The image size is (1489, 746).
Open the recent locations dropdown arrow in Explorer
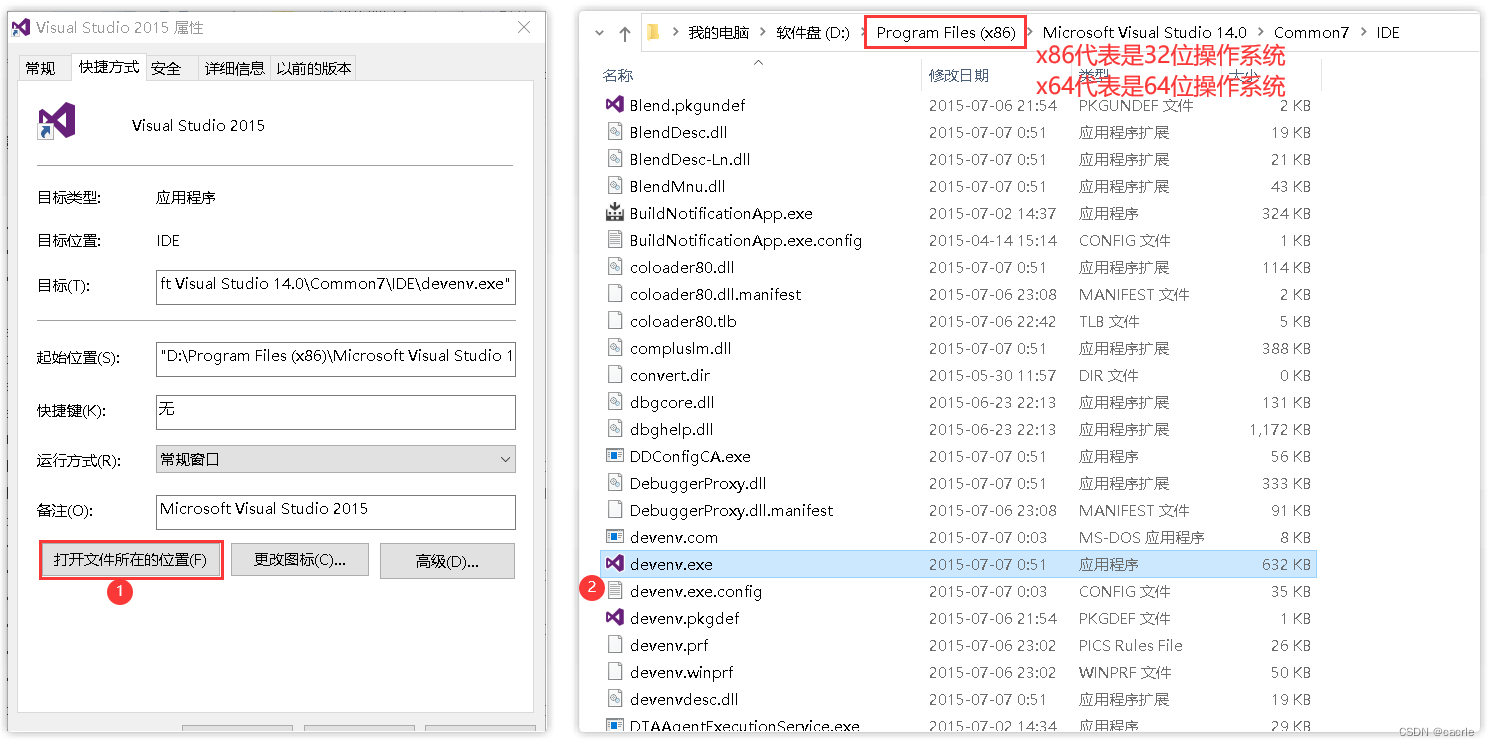(599, 33)
